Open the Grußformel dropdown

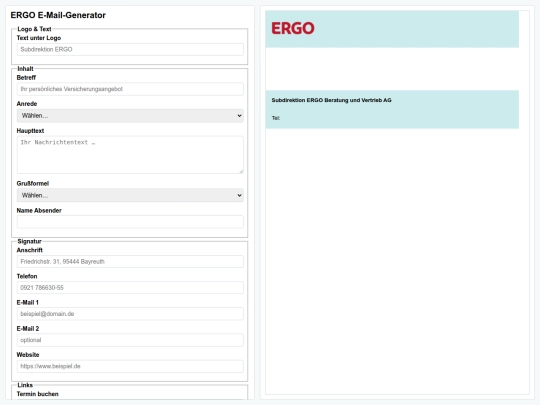pos(130,195)
